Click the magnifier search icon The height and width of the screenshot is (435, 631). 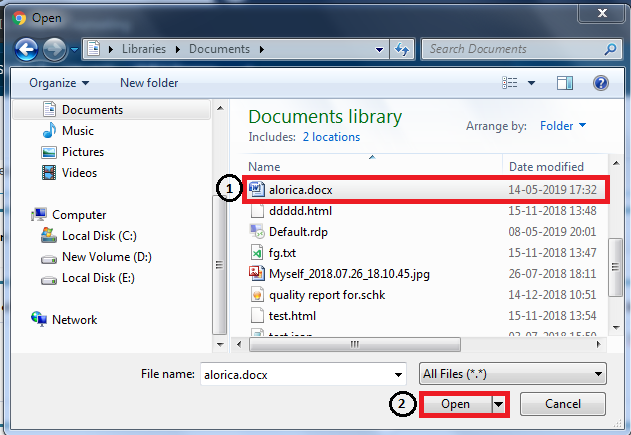pyautogui.click(x=610, y=49)
